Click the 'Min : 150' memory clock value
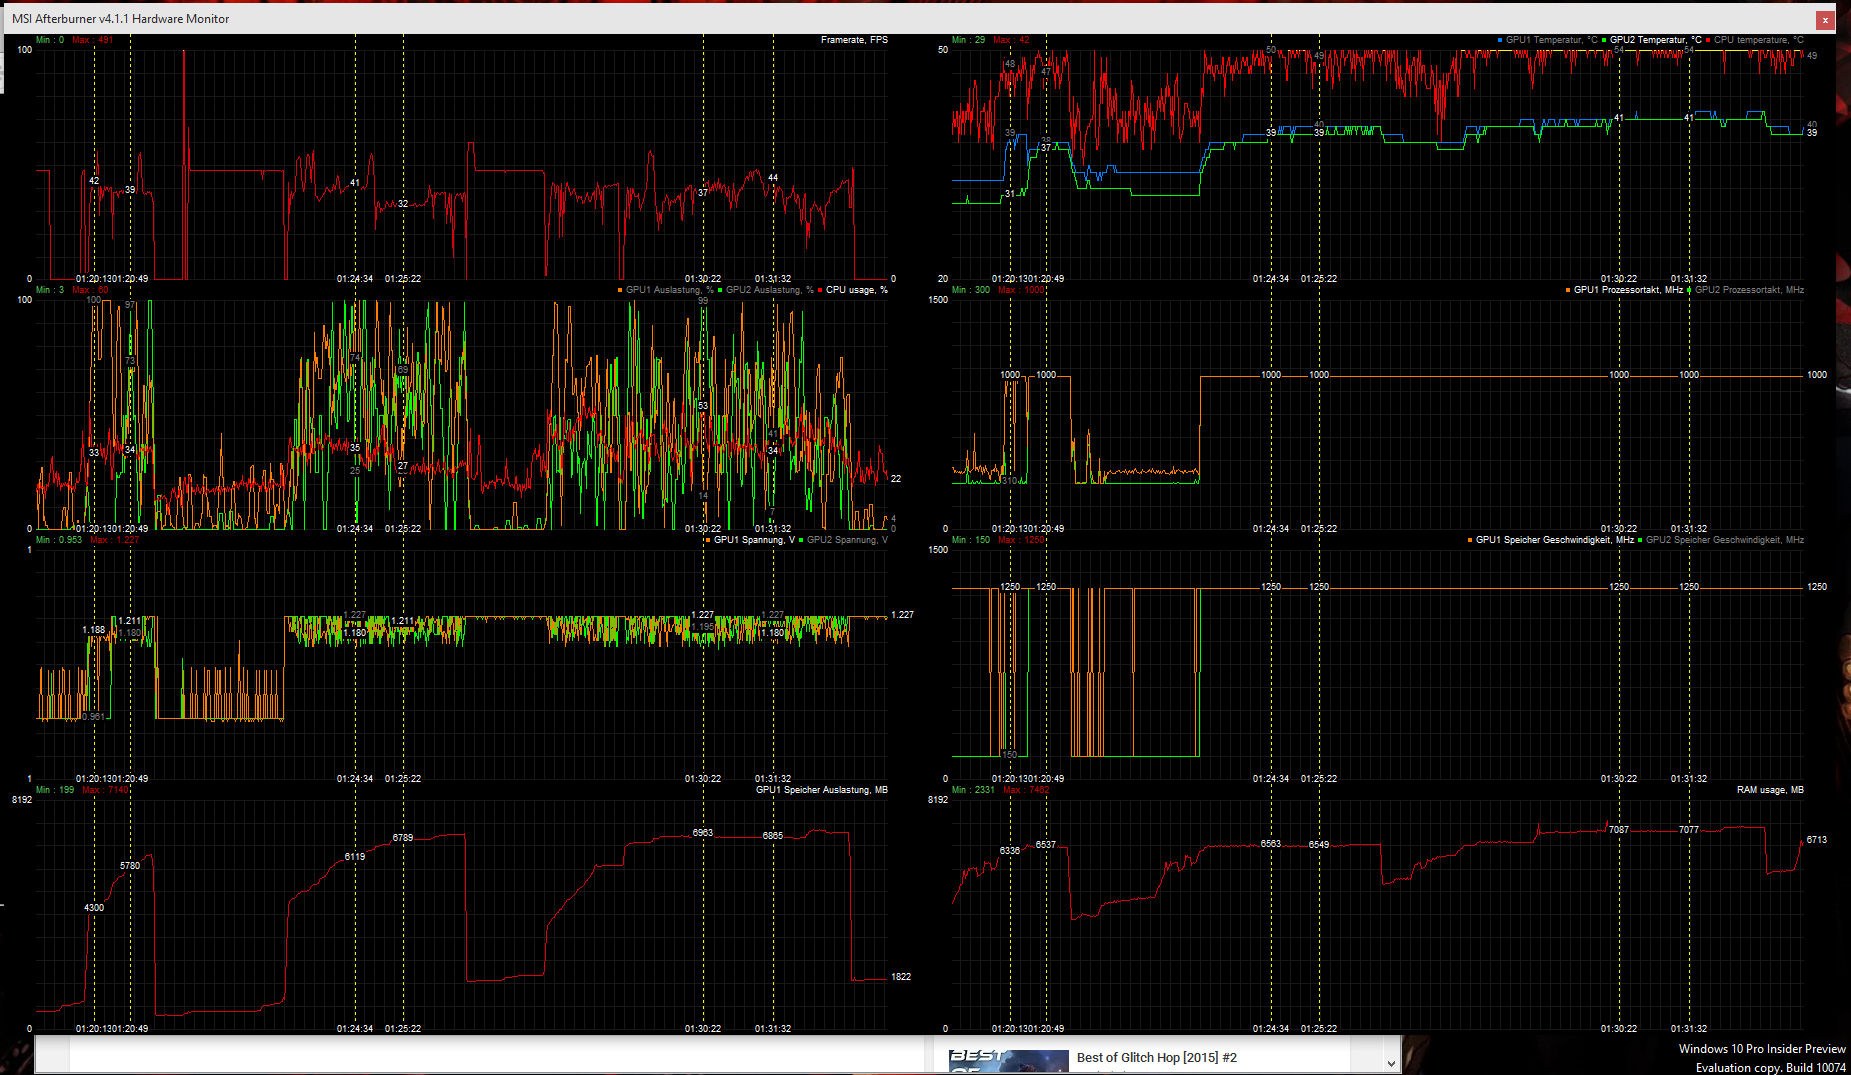1851x1075 pixels. tap(971, 540)
